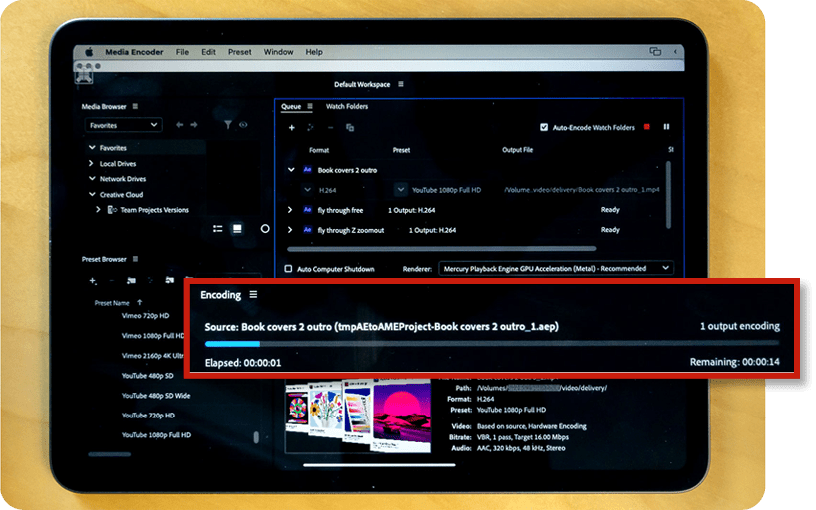Enable Auto Computer Shutdown checkbox

[x=288, y=269]
